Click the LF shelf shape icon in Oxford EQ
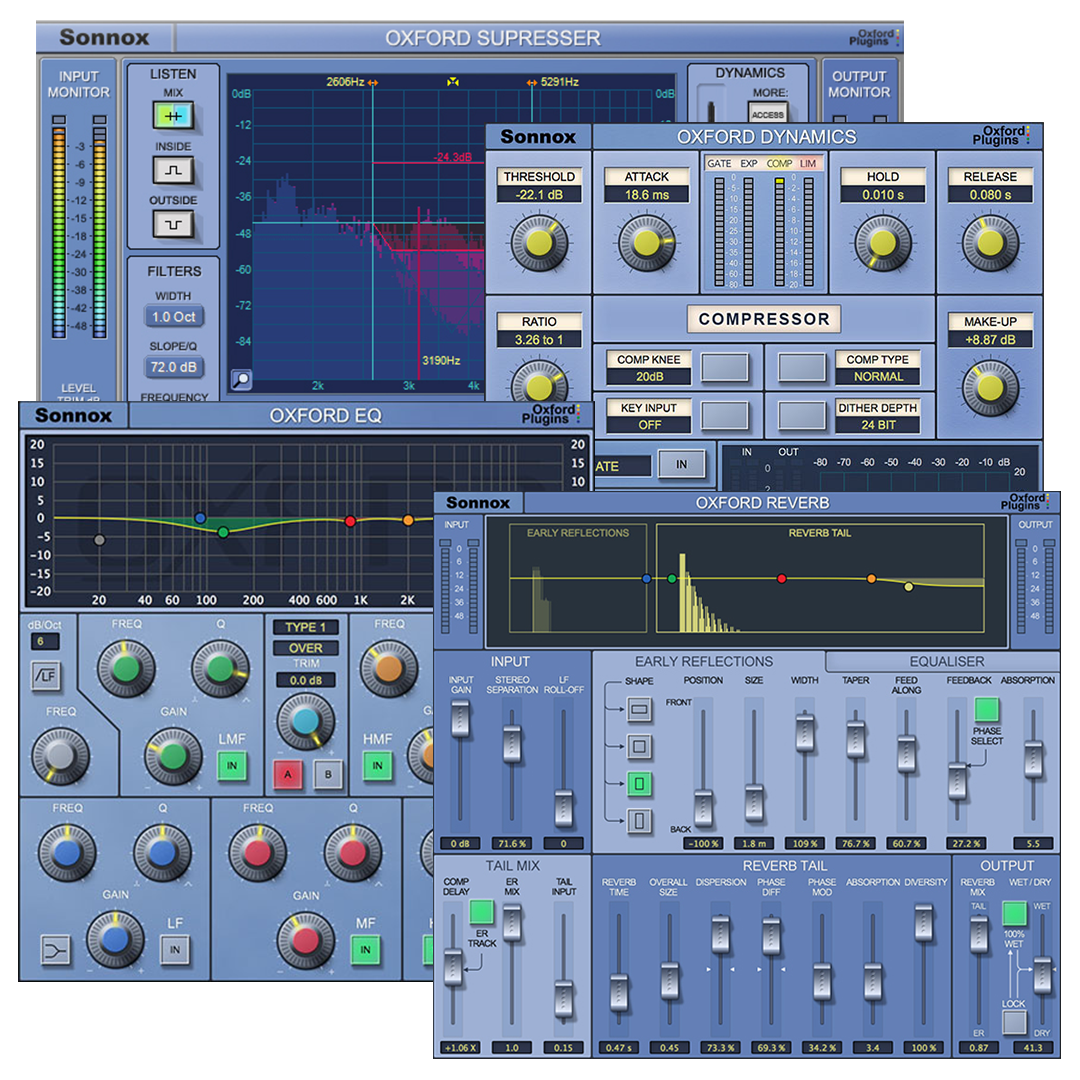This screenshot has width=1080, height=1080. coord(56,951)
